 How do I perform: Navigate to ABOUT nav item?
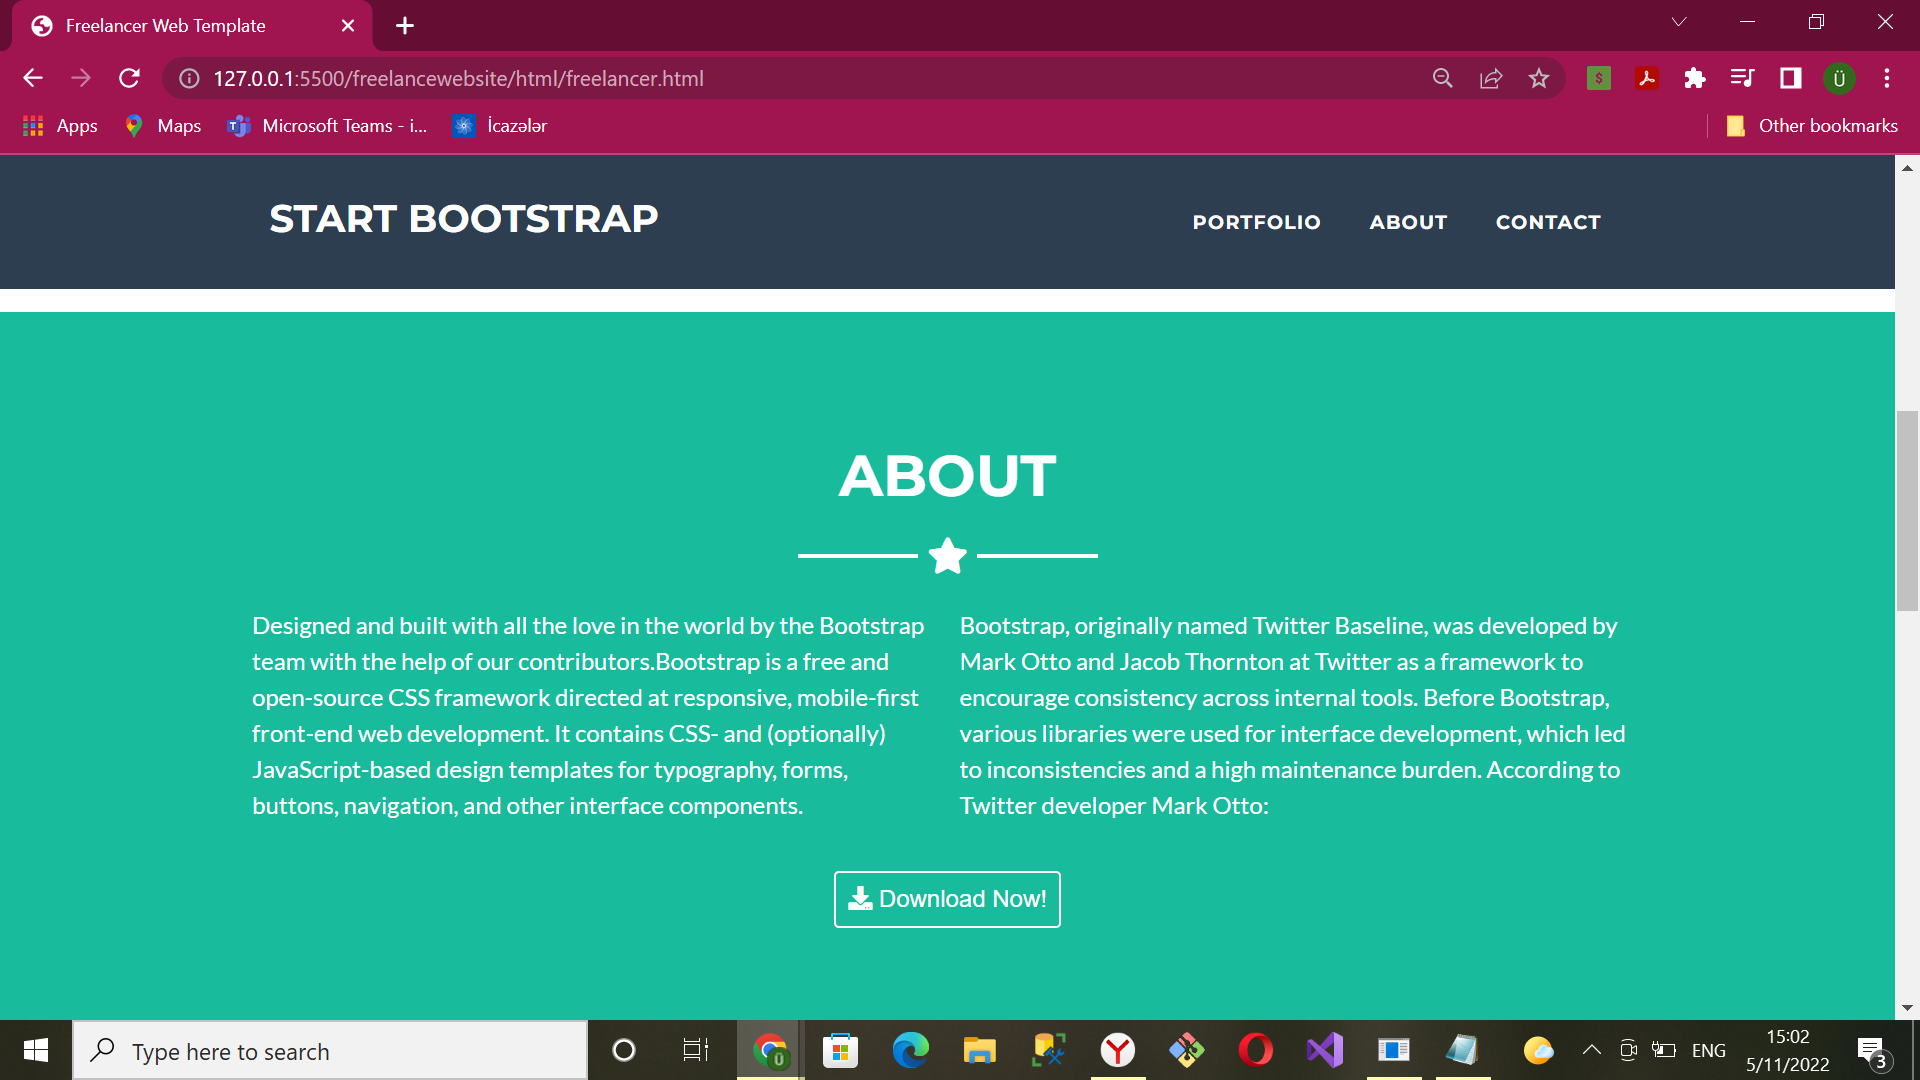1408,222
